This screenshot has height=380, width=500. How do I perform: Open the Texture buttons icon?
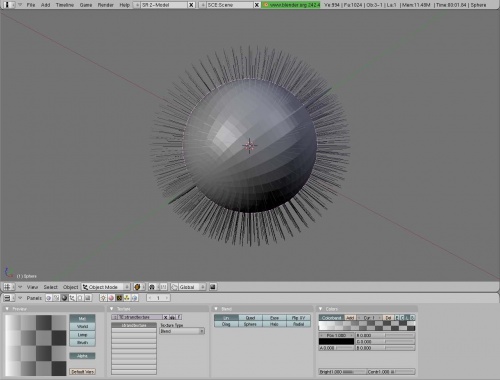[x=119, y=298]
